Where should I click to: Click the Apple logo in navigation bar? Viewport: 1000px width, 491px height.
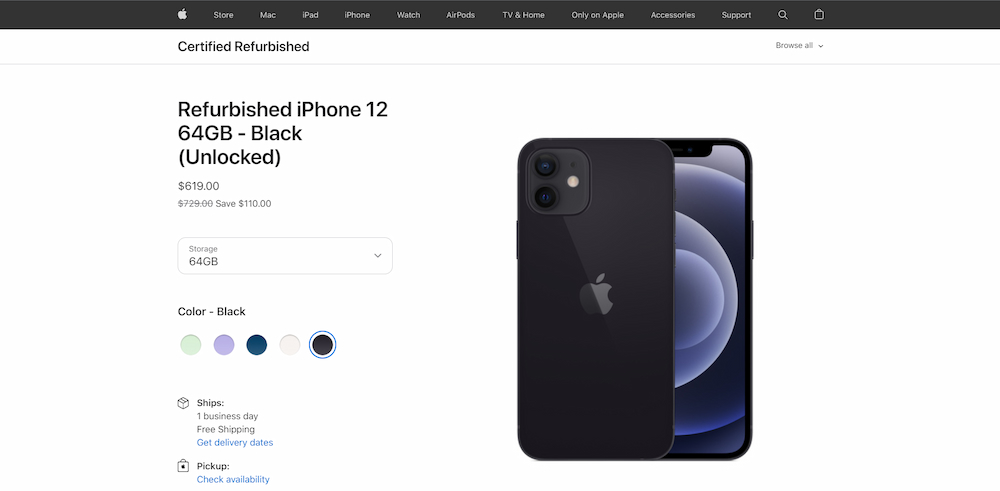(x=182, y=14)
